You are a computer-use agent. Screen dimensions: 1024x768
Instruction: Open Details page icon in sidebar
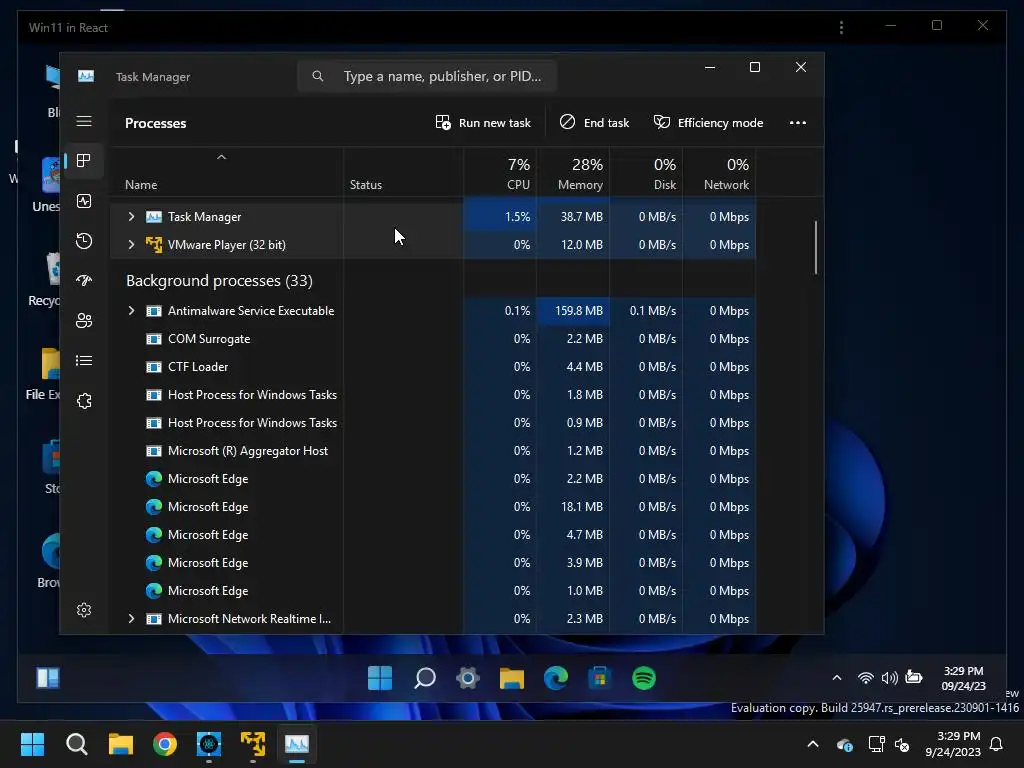[x=84, y=360]
